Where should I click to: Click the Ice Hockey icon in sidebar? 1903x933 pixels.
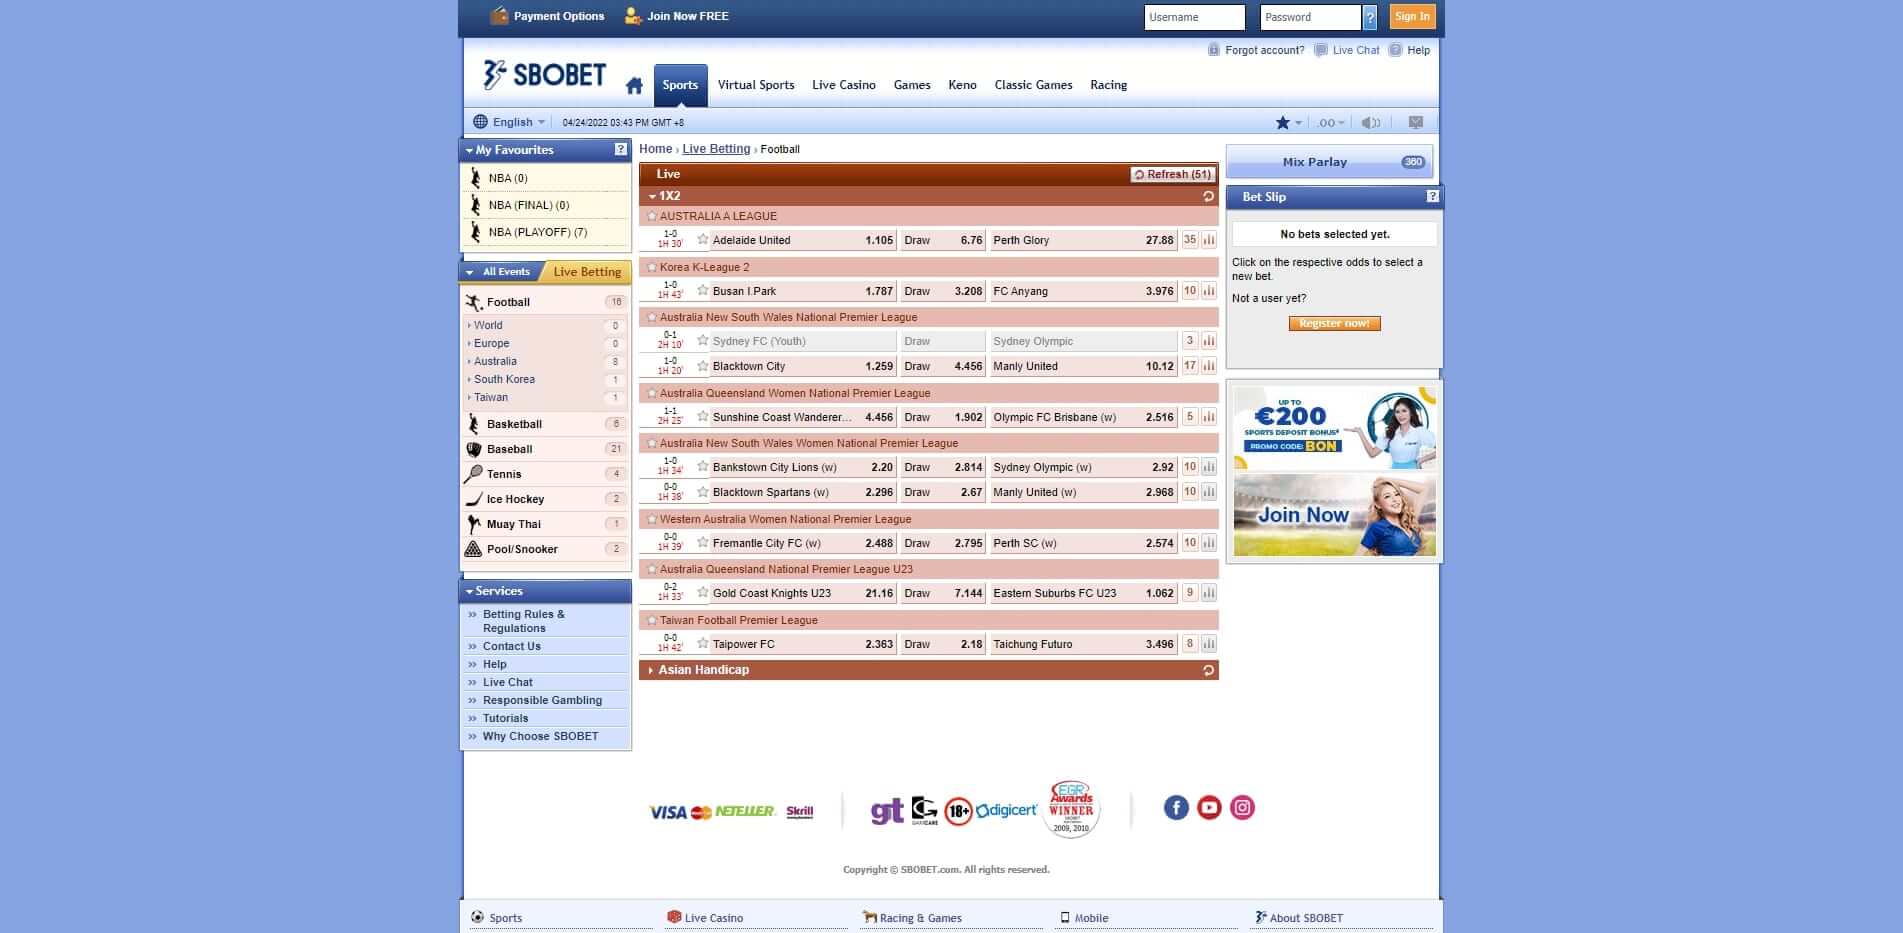pyautogui.click(x=472, y=498)
